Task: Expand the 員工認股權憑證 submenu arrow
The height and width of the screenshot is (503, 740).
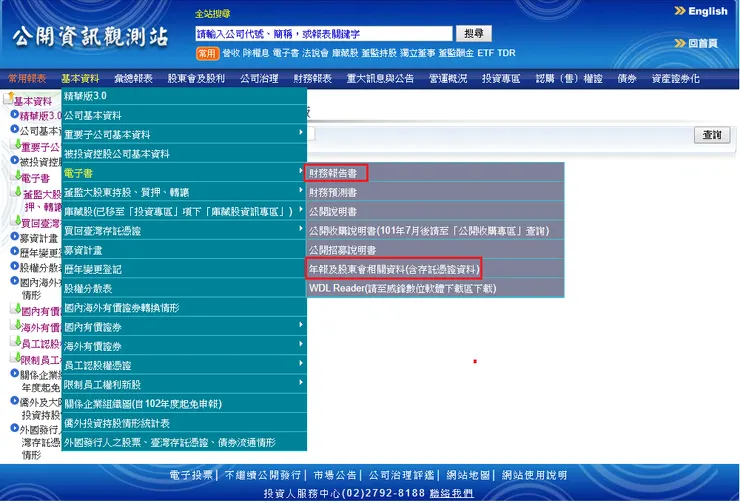Action: [x=301, y=363]
